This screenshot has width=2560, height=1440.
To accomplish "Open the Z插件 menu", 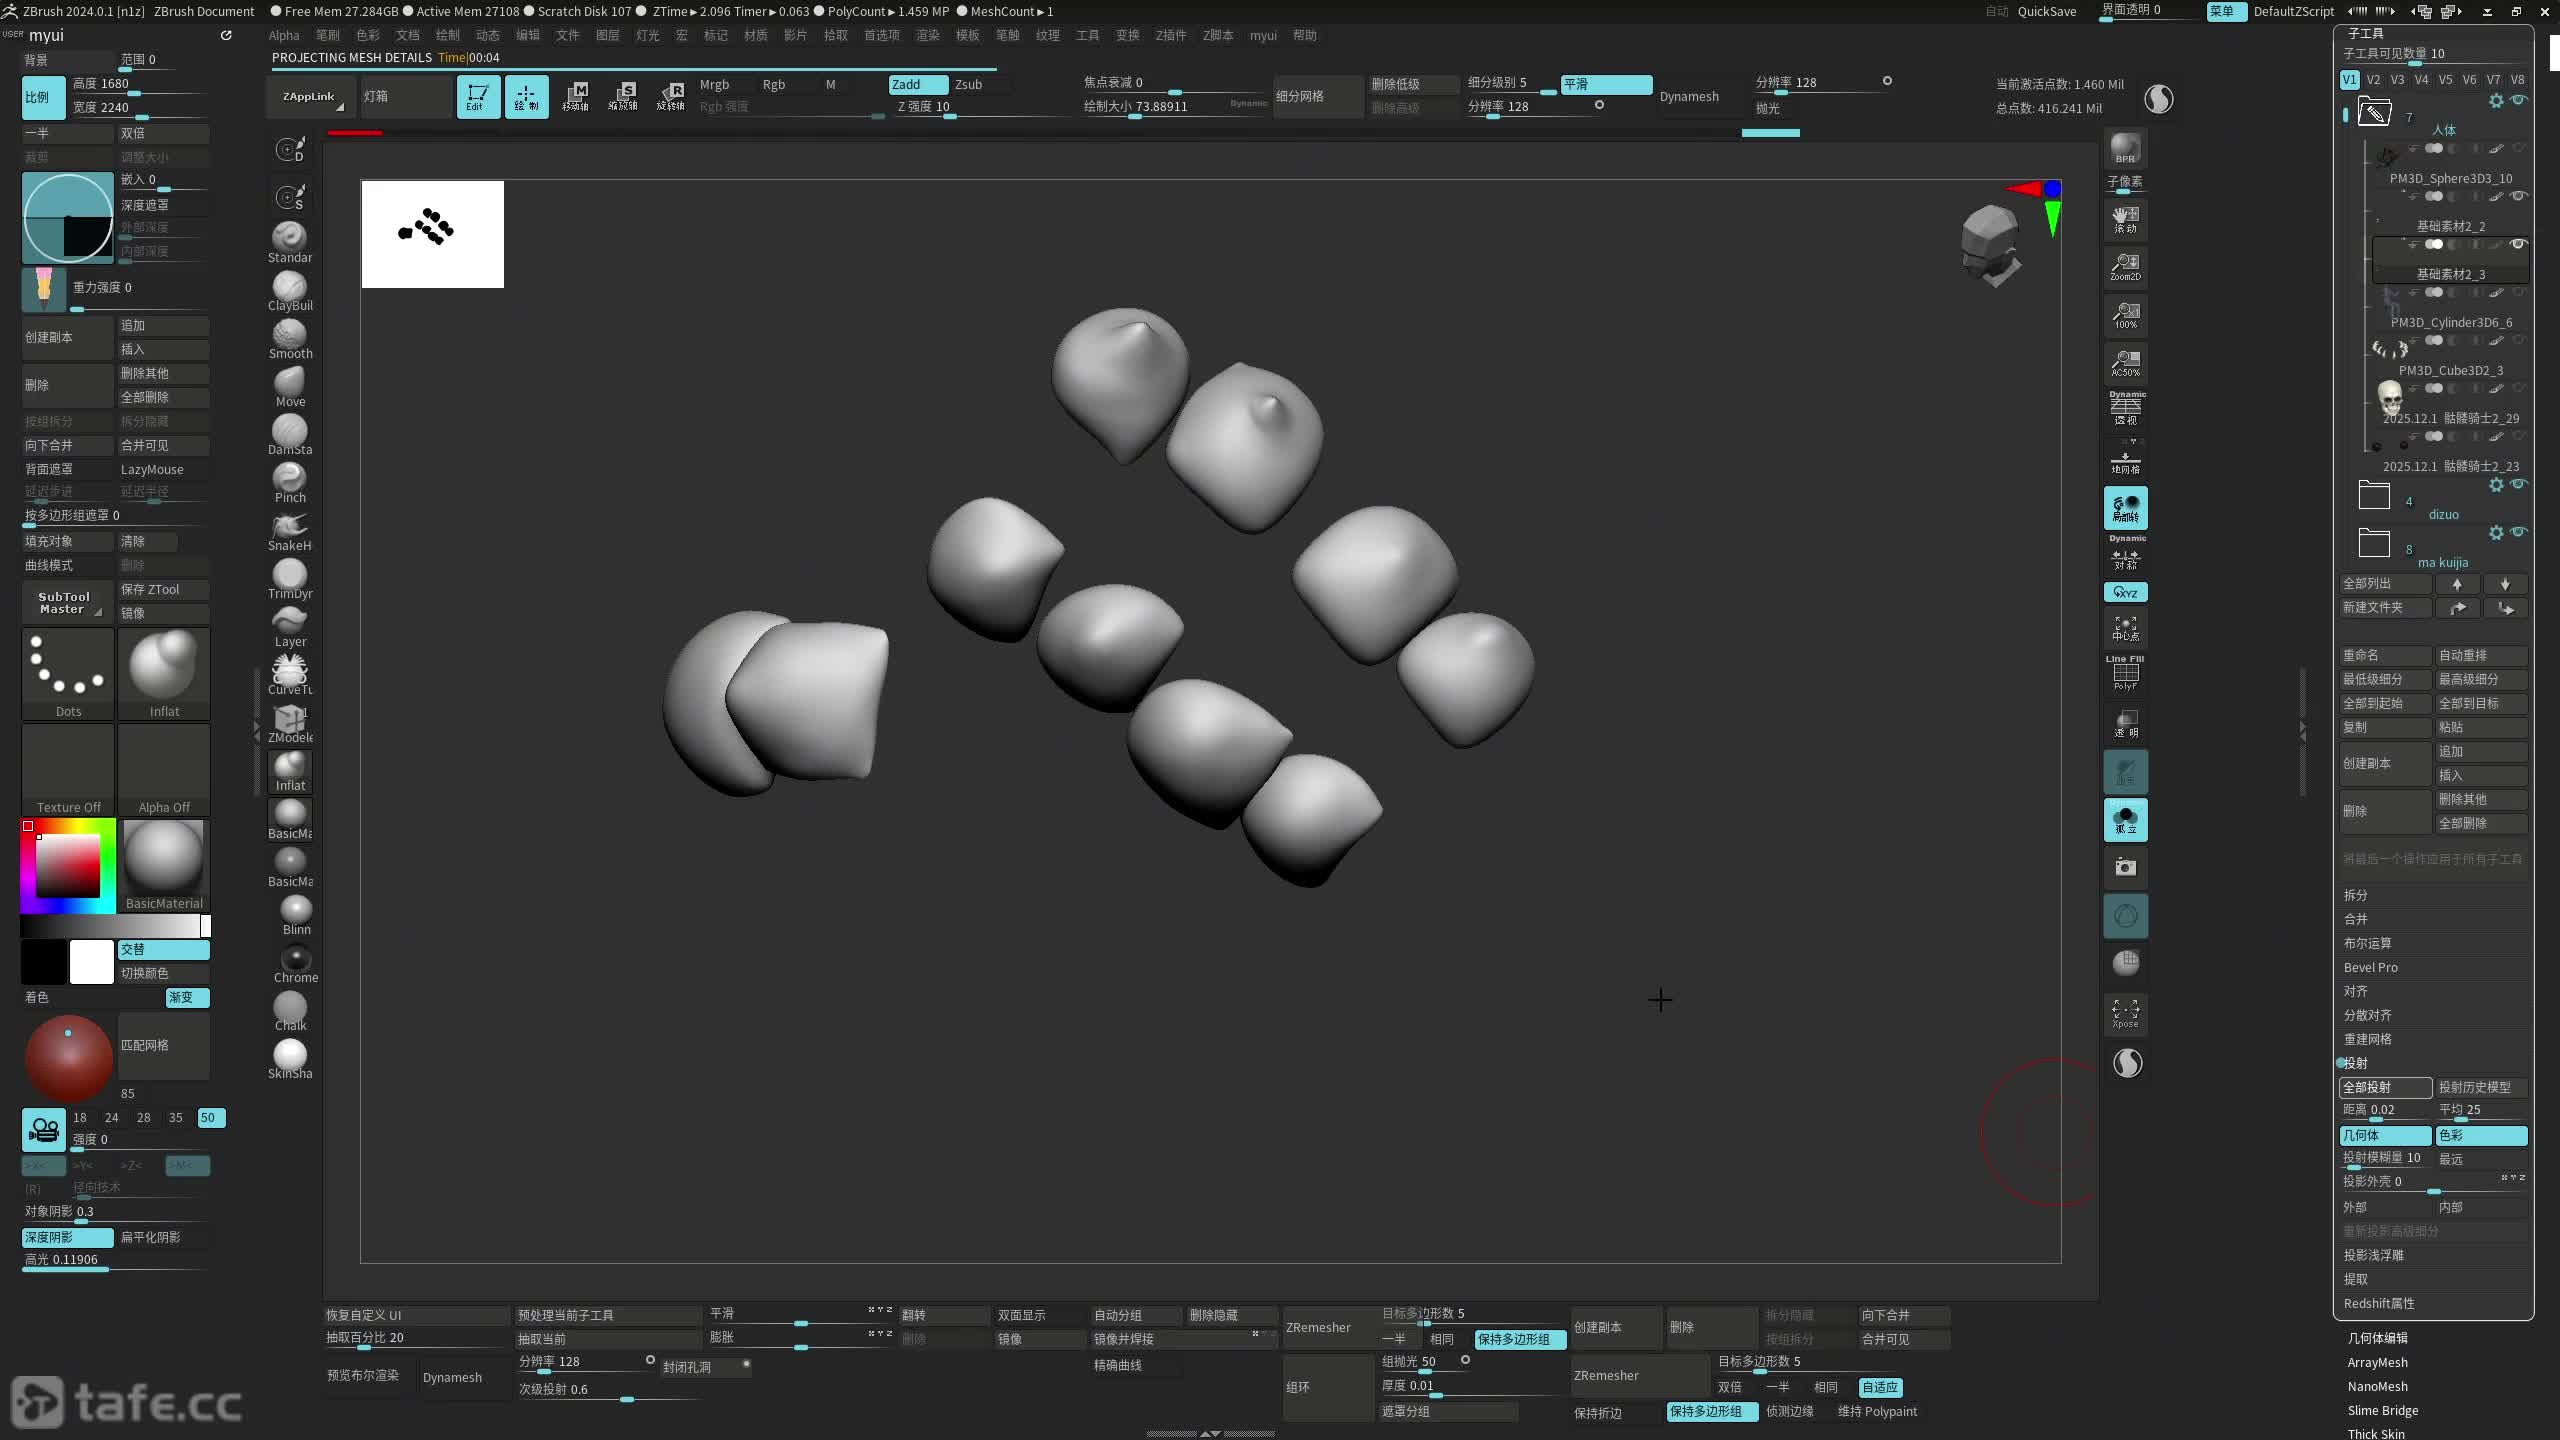I will pyautogui.click(x=1170, y=35).
